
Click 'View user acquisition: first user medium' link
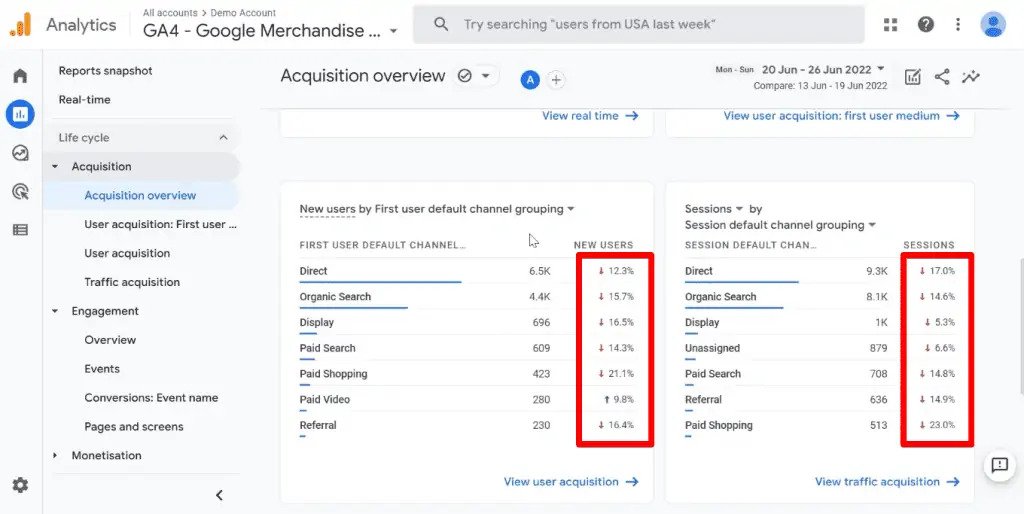[841, 116]
